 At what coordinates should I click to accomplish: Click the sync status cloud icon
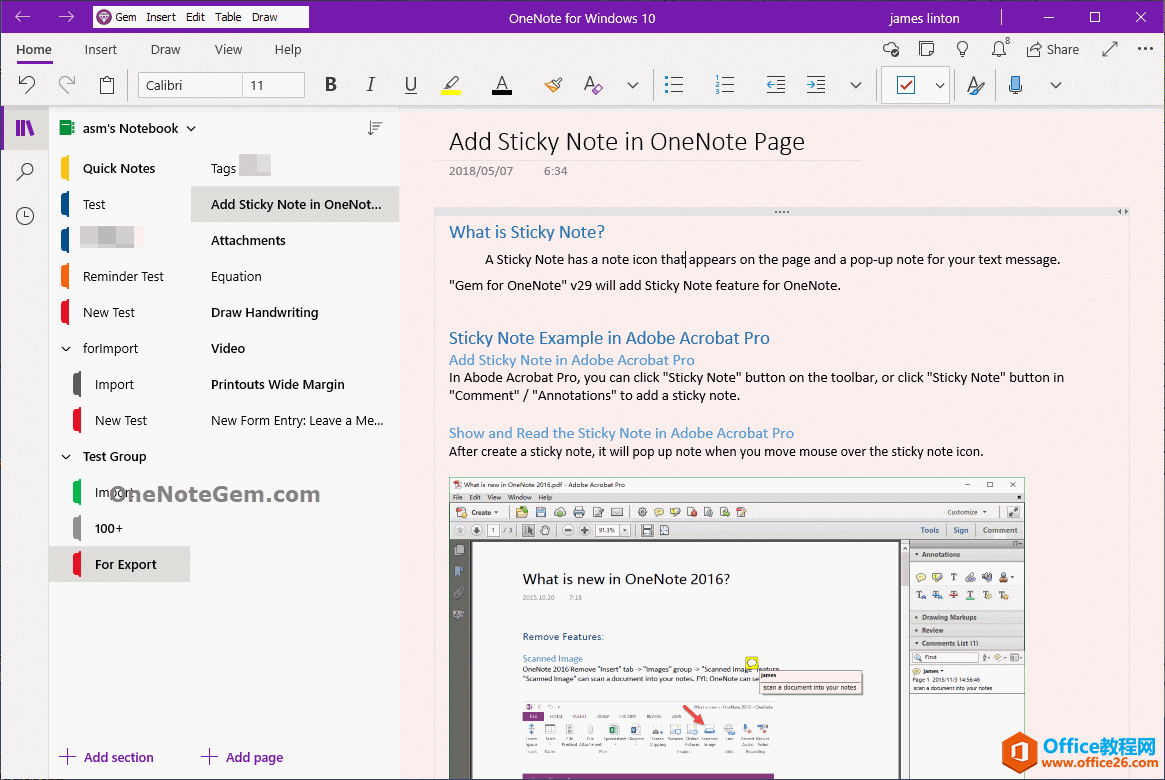[x=891, y=50]
